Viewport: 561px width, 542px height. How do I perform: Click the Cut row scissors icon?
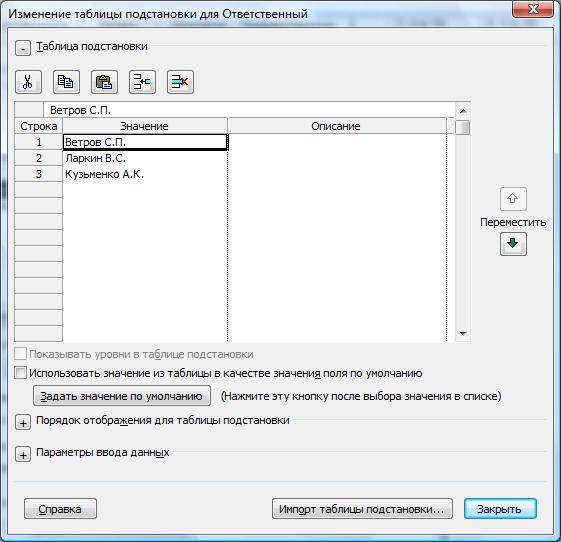pos(28,82)
